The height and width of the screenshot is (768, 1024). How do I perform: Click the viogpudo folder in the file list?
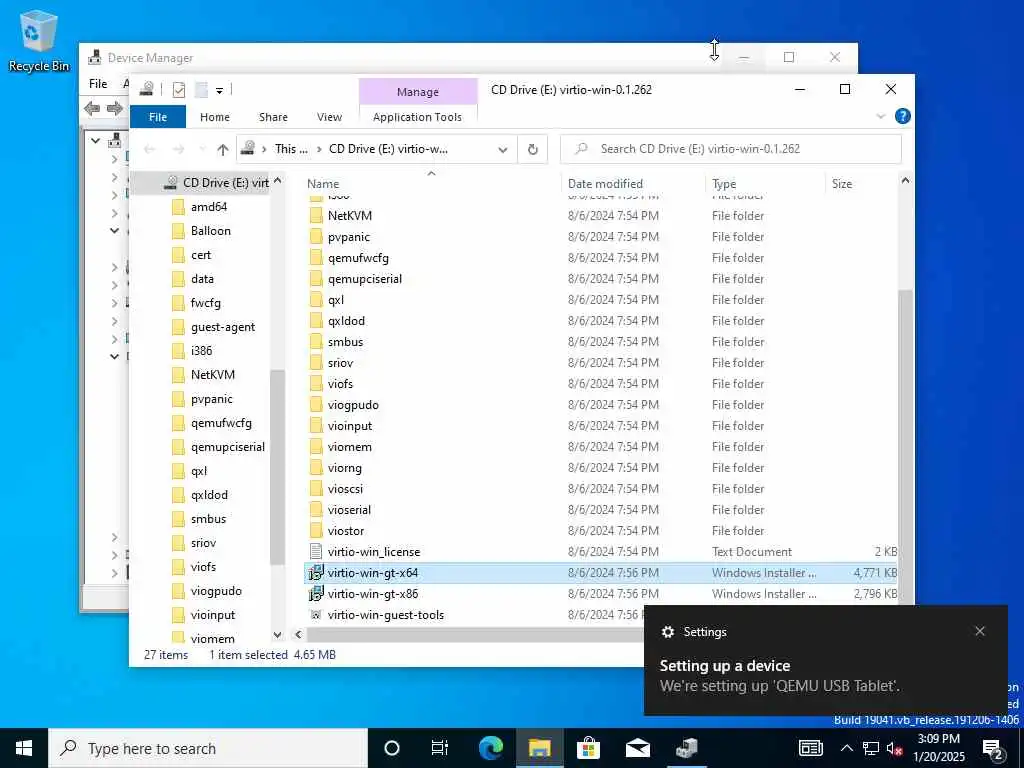(353, 405)
